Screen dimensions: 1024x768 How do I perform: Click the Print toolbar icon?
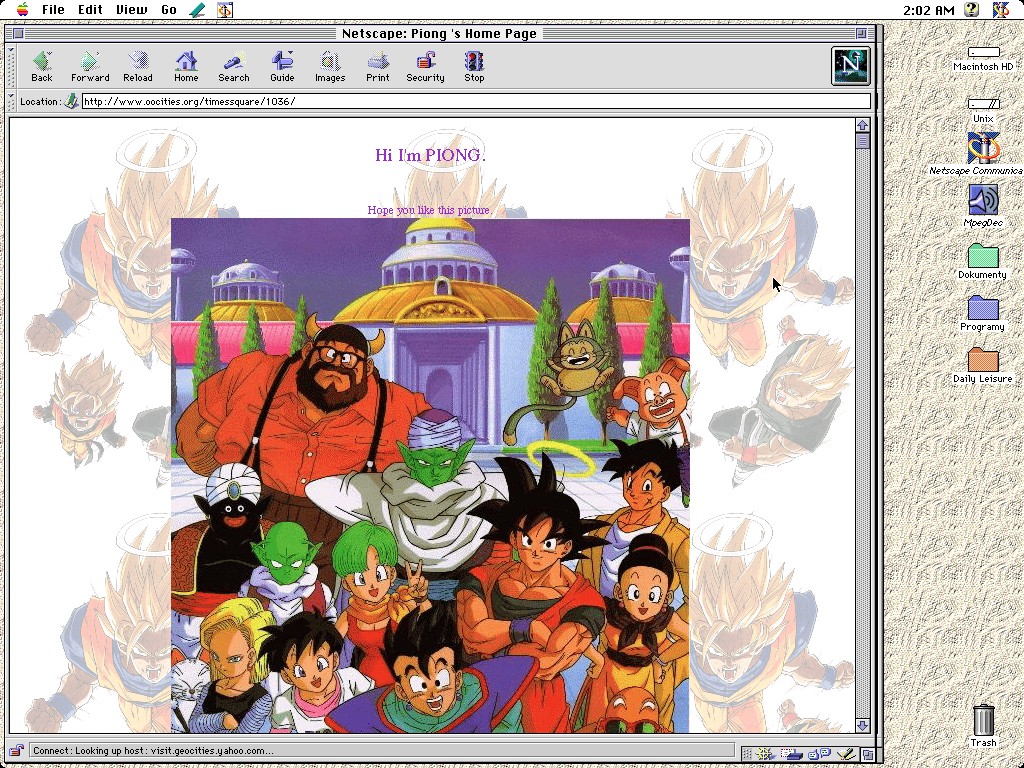pyautogui.click(x=378, y=66)
